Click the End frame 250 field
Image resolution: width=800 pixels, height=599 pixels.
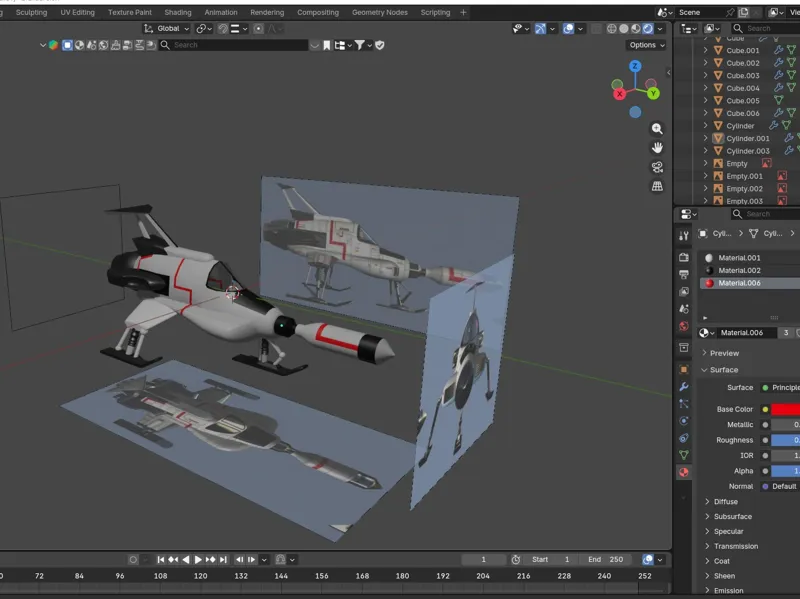pyautogui.click(x=606, y=560)
